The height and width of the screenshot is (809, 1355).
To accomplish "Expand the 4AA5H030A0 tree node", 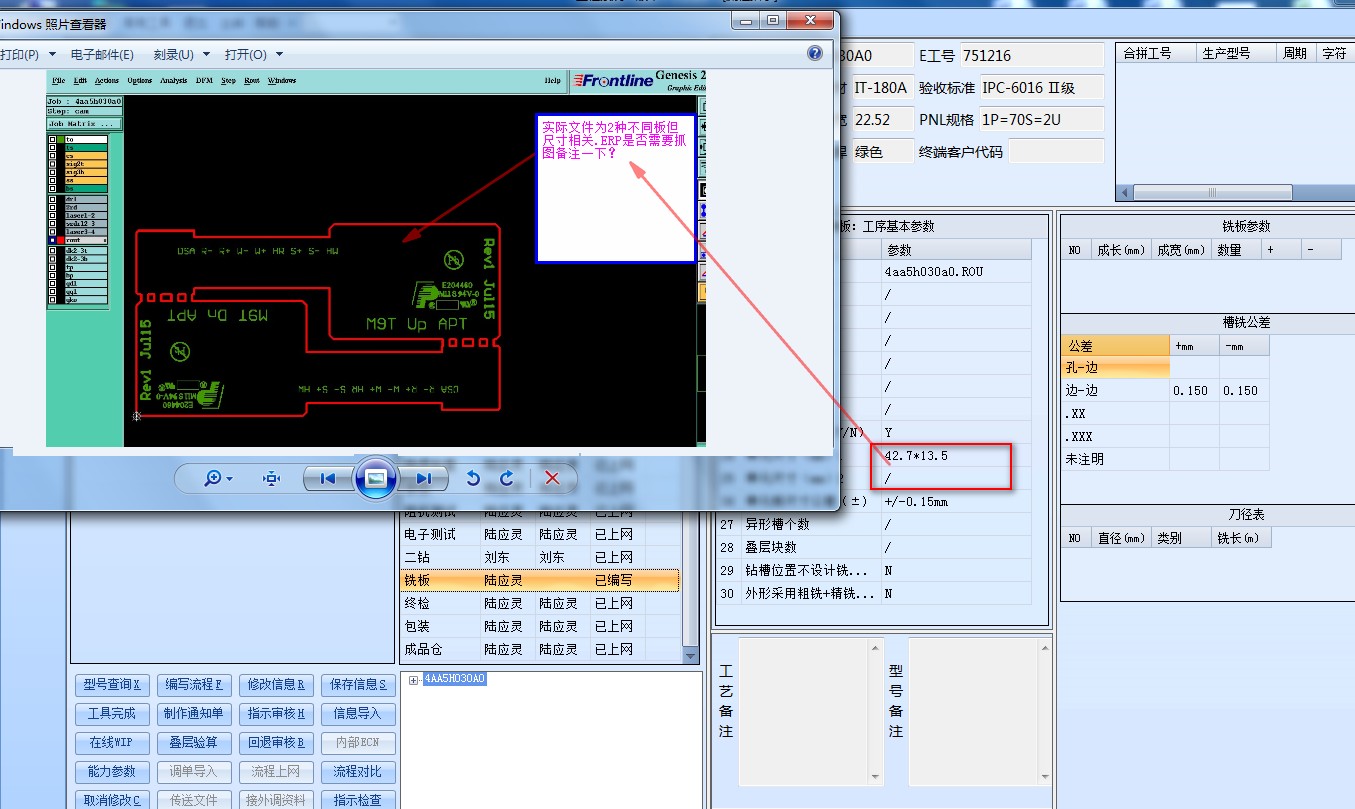I will (414, 679).
